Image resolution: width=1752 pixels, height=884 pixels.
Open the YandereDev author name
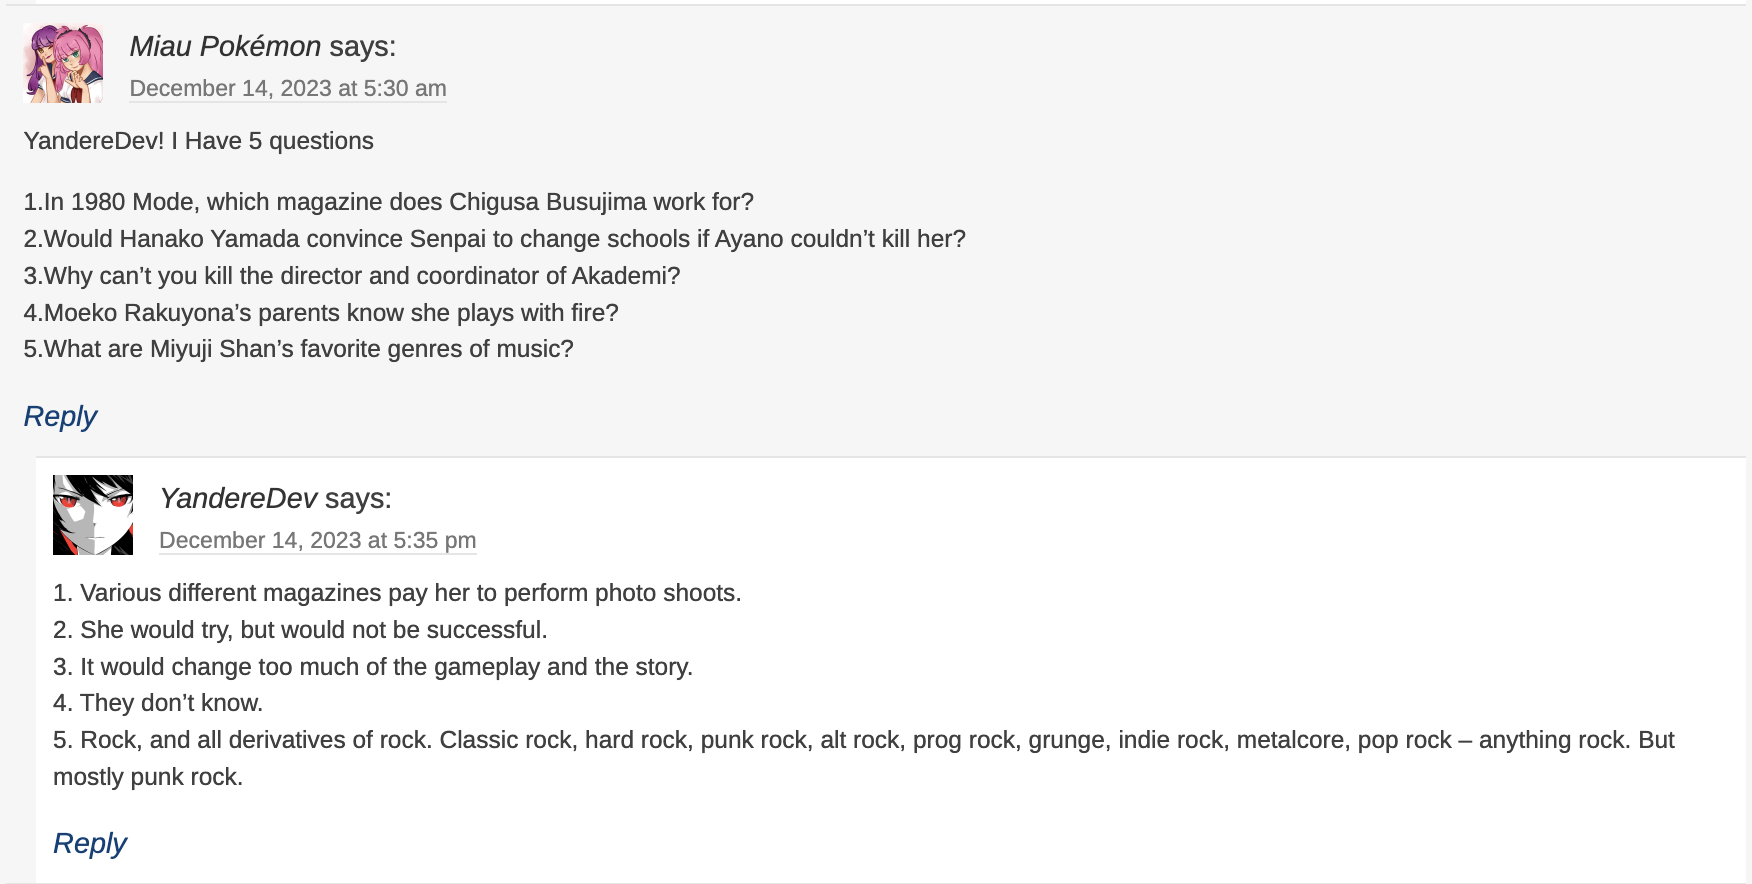tap(238, 498)
